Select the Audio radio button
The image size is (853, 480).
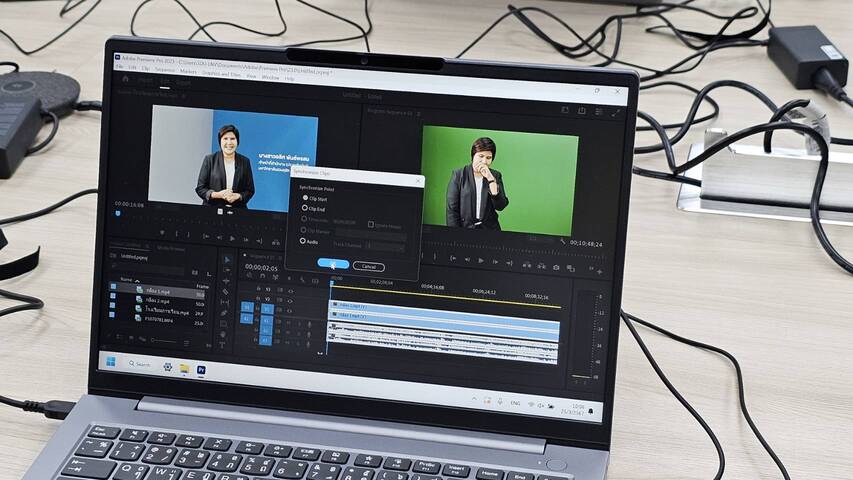[x=302, y=241]
